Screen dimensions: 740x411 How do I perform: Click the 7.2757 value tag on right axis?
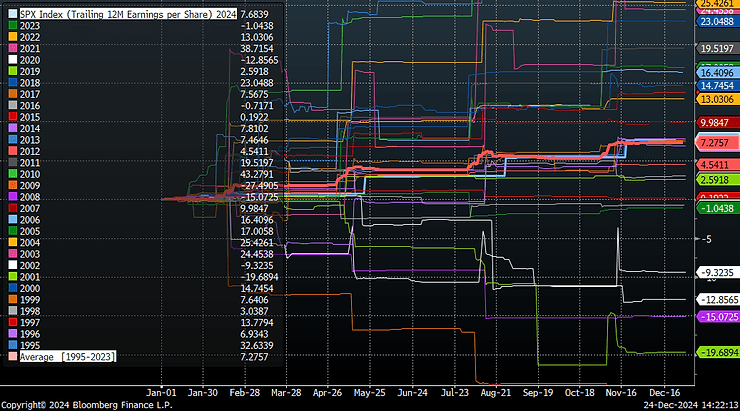(717, 145)
